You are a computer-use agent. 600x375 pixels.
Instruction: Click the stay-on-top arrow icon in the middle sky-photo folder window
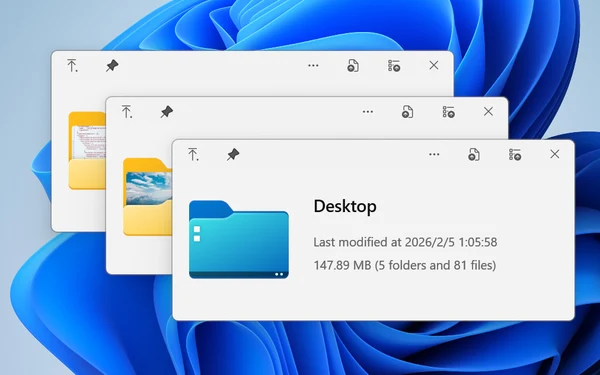click(127, 112)
